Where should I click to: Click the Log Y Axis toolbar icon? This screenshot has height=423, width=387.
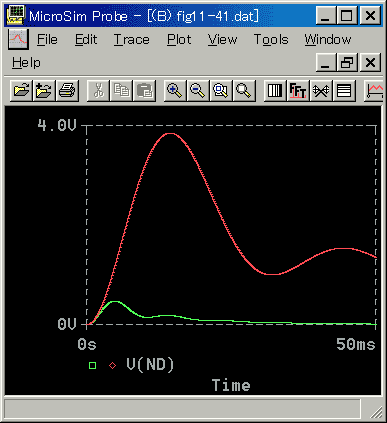point(344,90)
